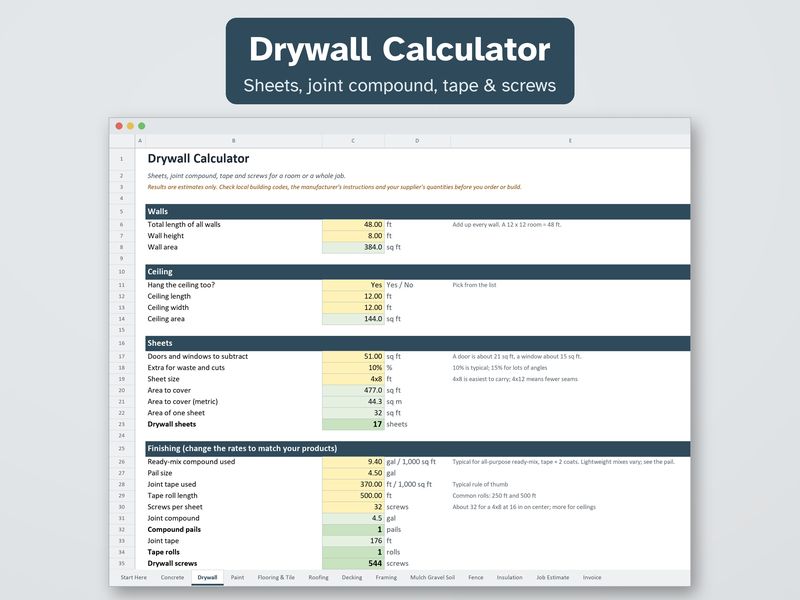Click the Finishing section header
Image resolution: width=800 pixels, height=600 pixels.
coord(417,448)
